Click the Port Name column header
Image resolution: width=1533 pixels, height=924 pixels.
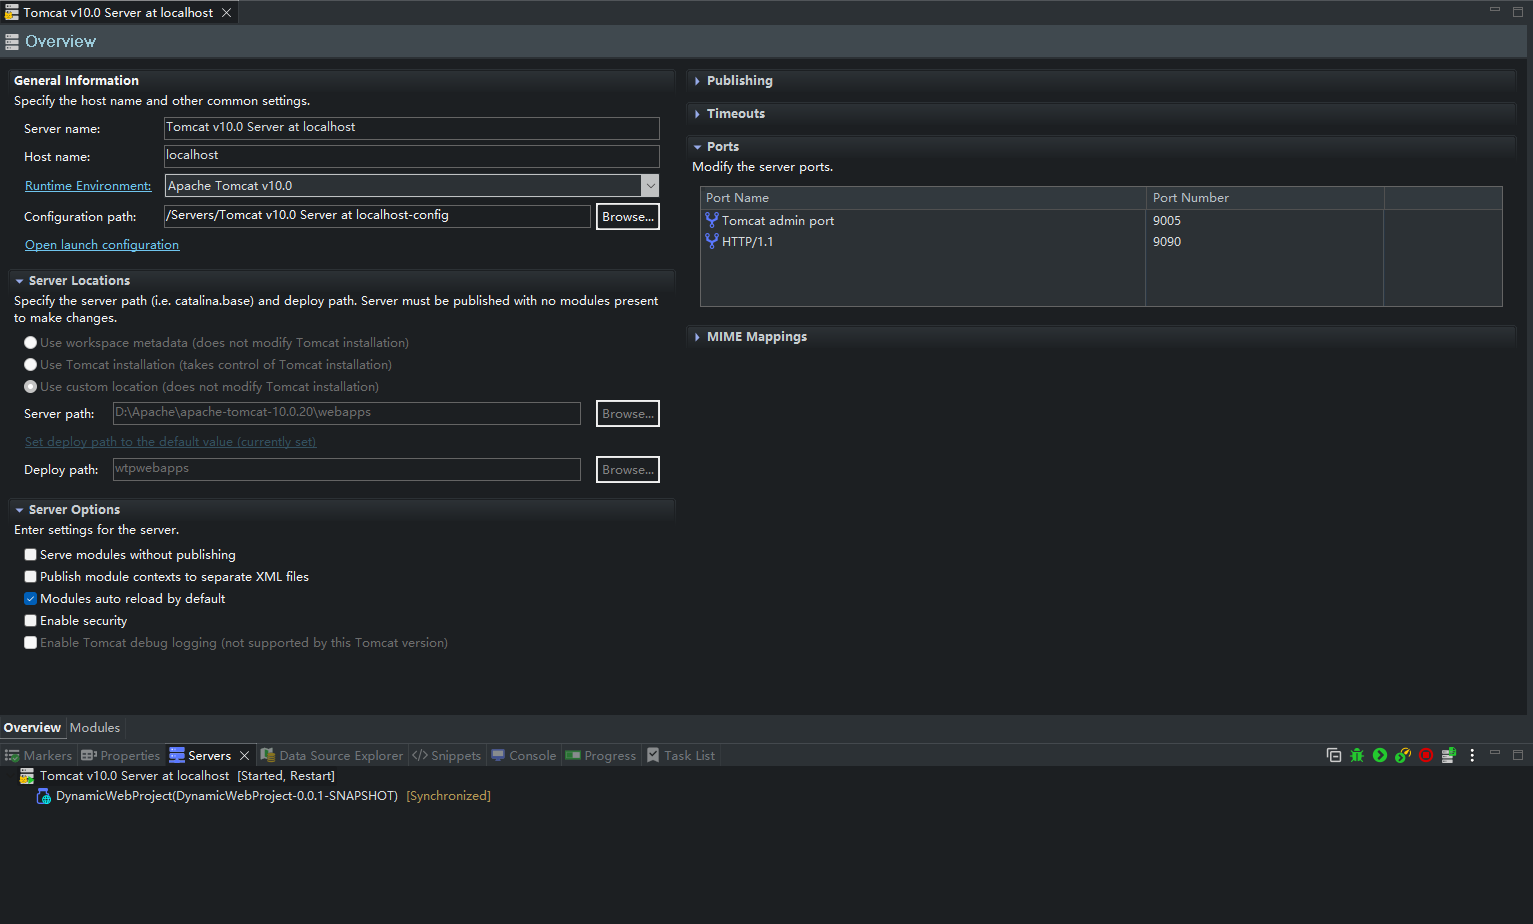[923, 198]
